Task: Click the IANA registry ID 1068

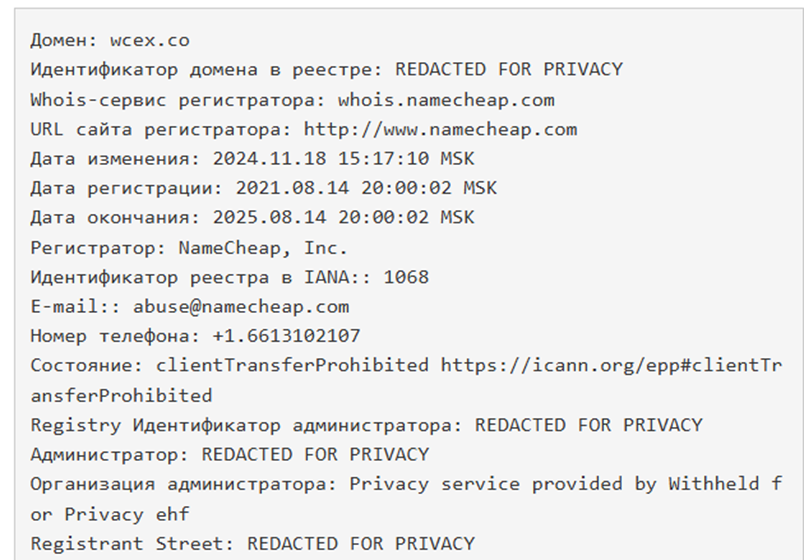Action: tap(406, 277)
